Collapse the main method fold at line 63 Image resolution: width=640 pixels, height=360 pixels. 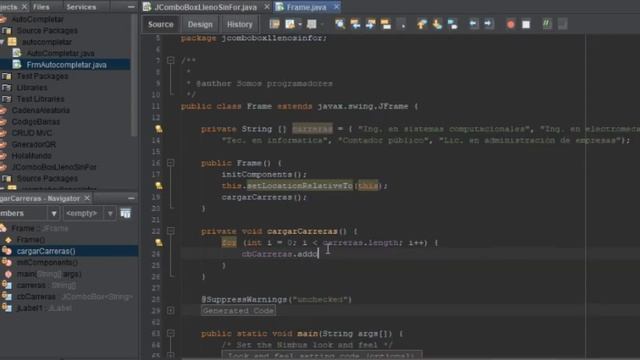(x=171, y=333)
